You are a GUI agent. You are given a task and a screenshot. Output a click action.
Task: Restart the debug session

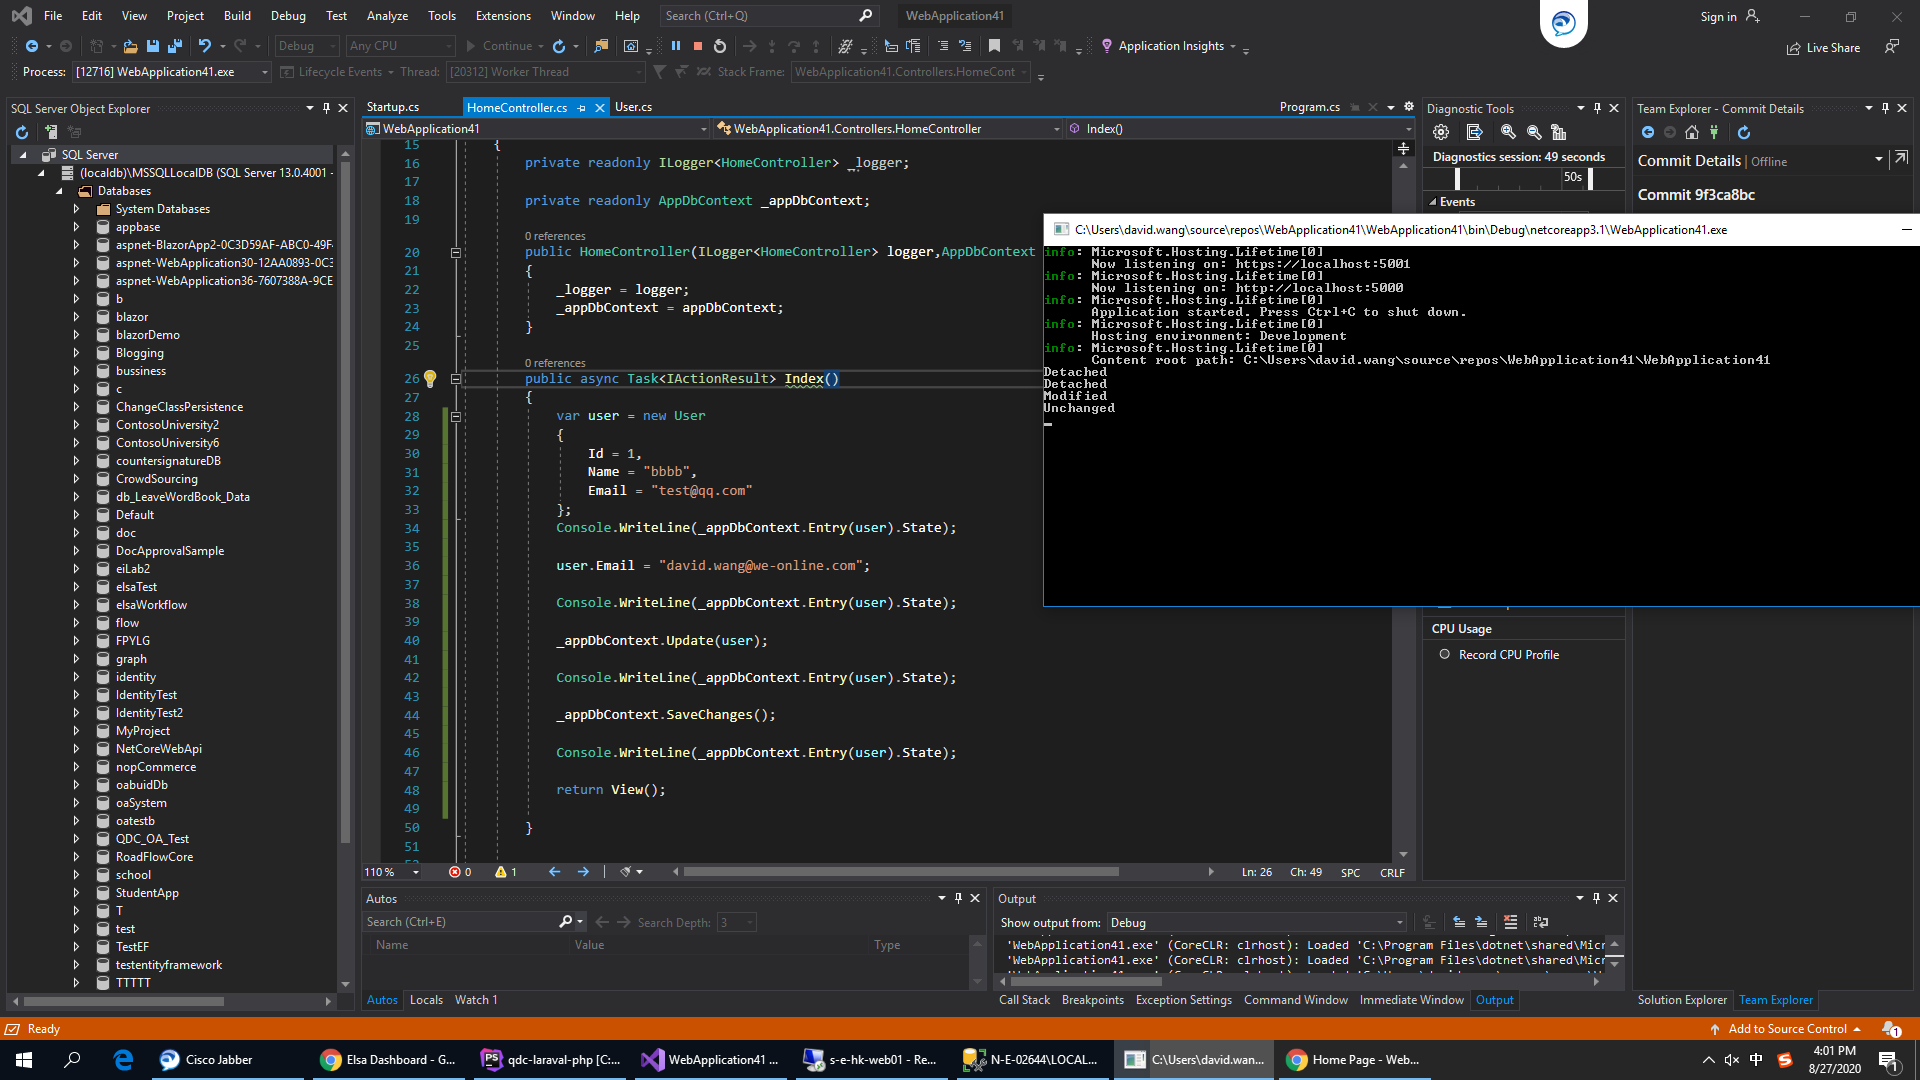pos(720,46)
